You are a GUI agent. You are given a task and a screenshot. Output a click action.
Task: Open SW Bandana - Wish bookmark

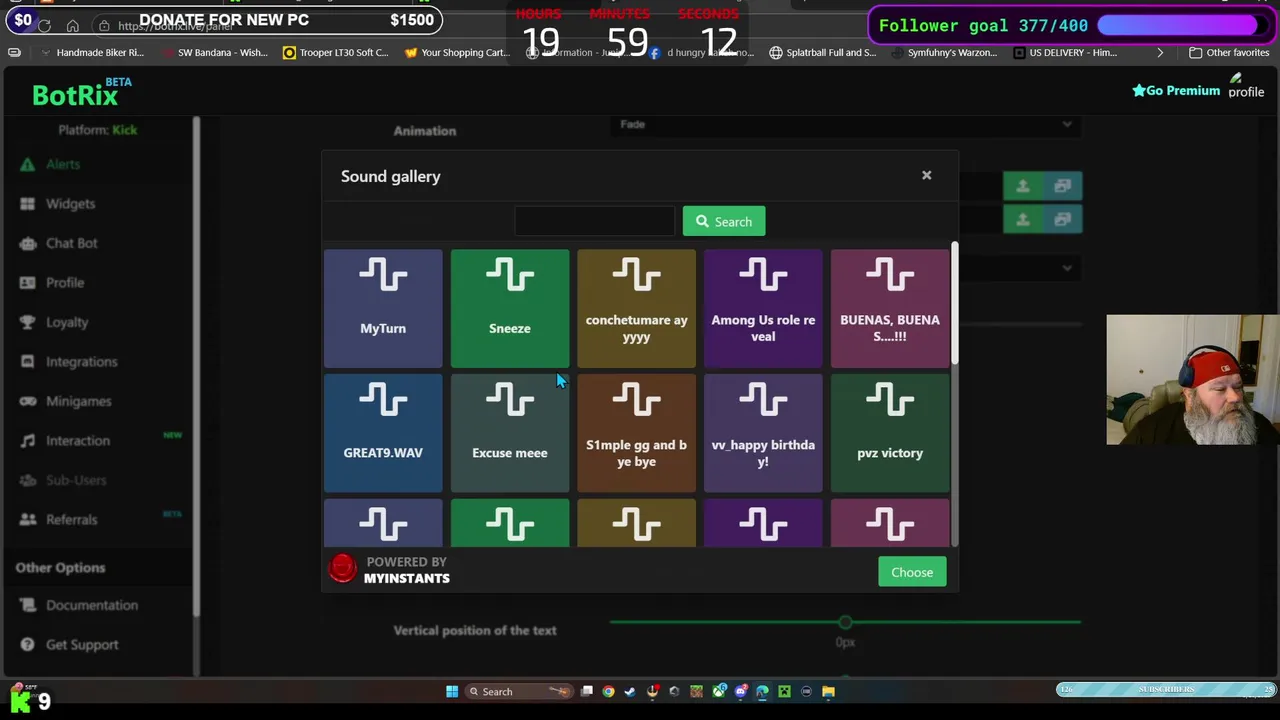click(213, 52)
